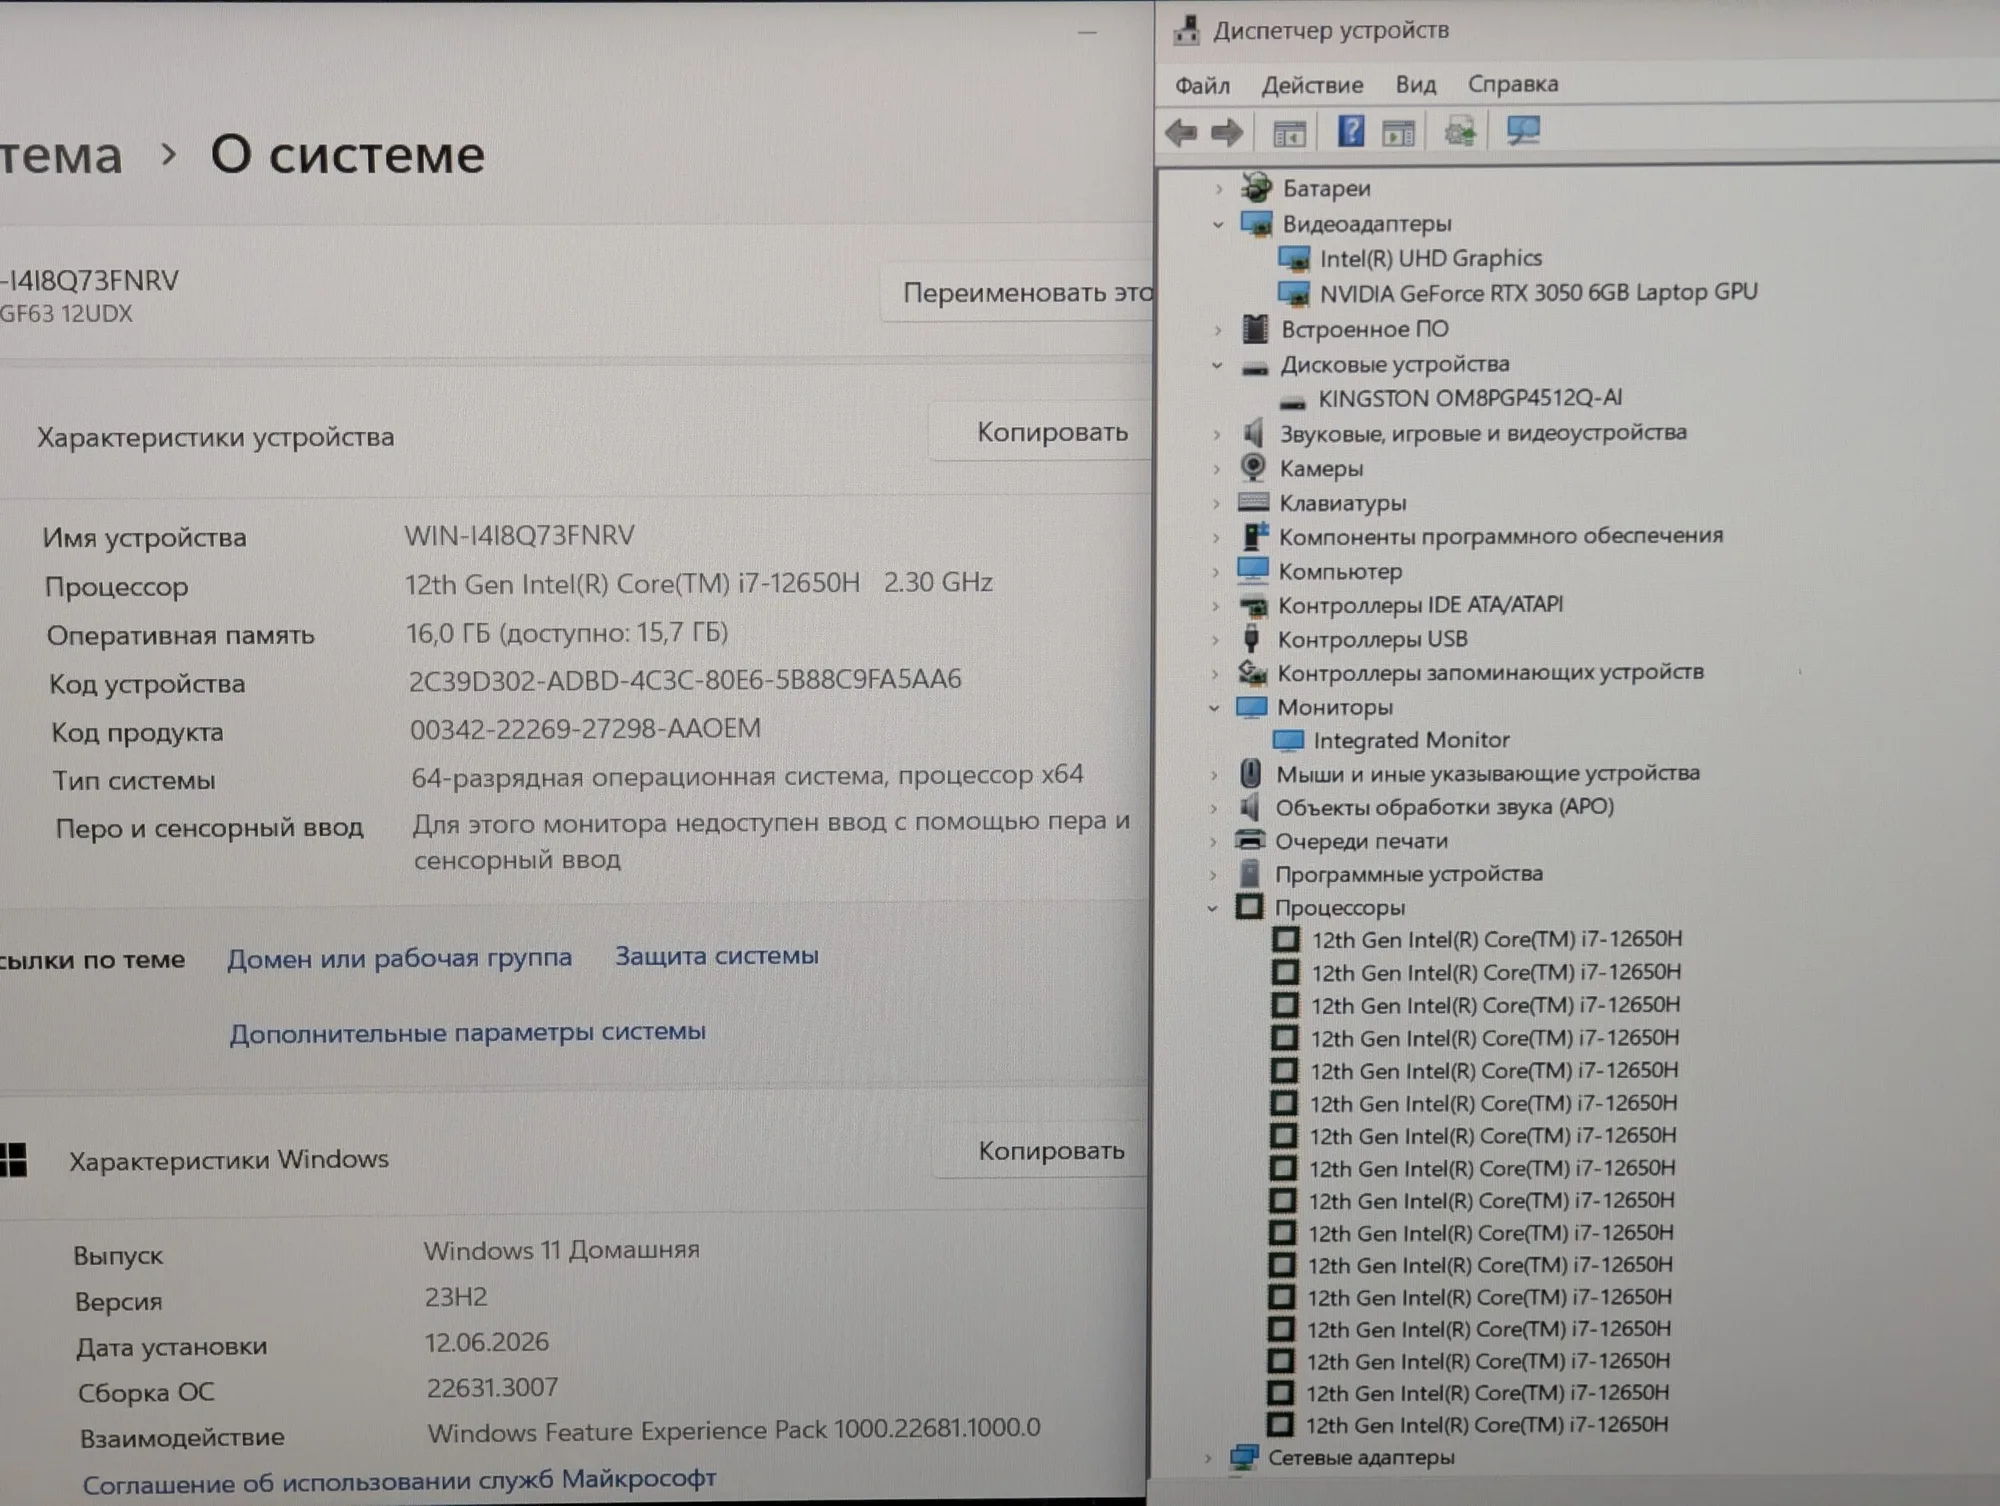Open the Файл menu
Screen dimensions: 2000x1506
pyautogui.click(x=1202, y=85)
